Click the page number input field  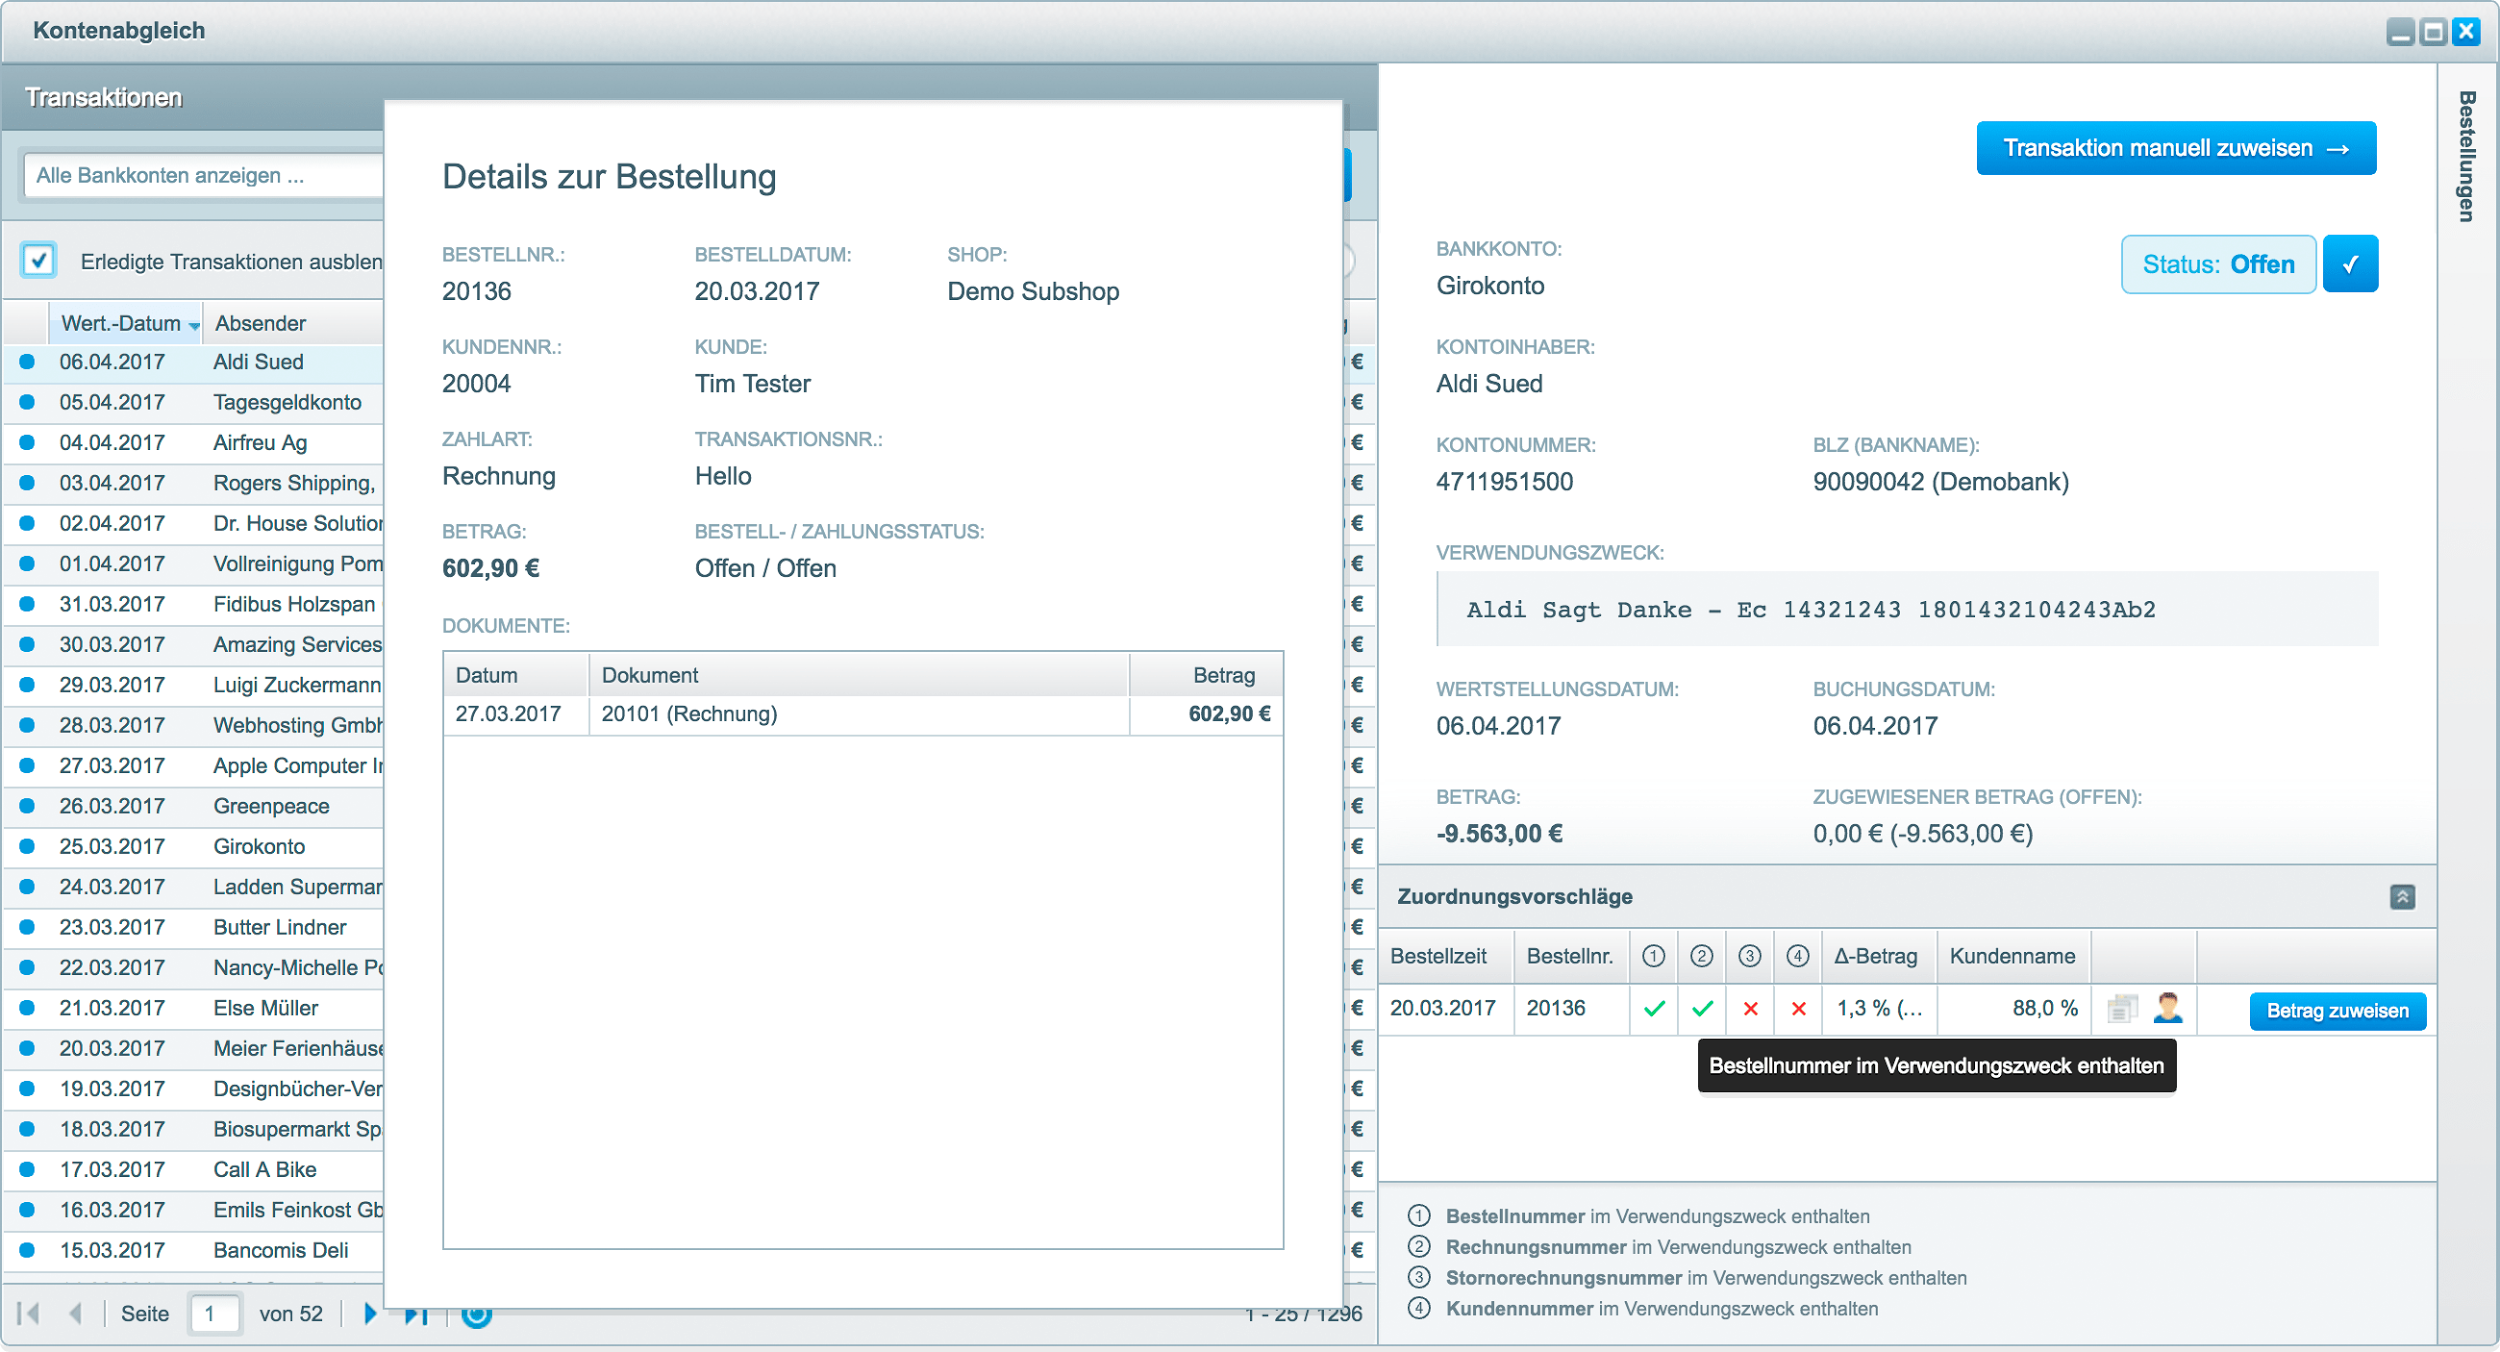pos(215,1314)
